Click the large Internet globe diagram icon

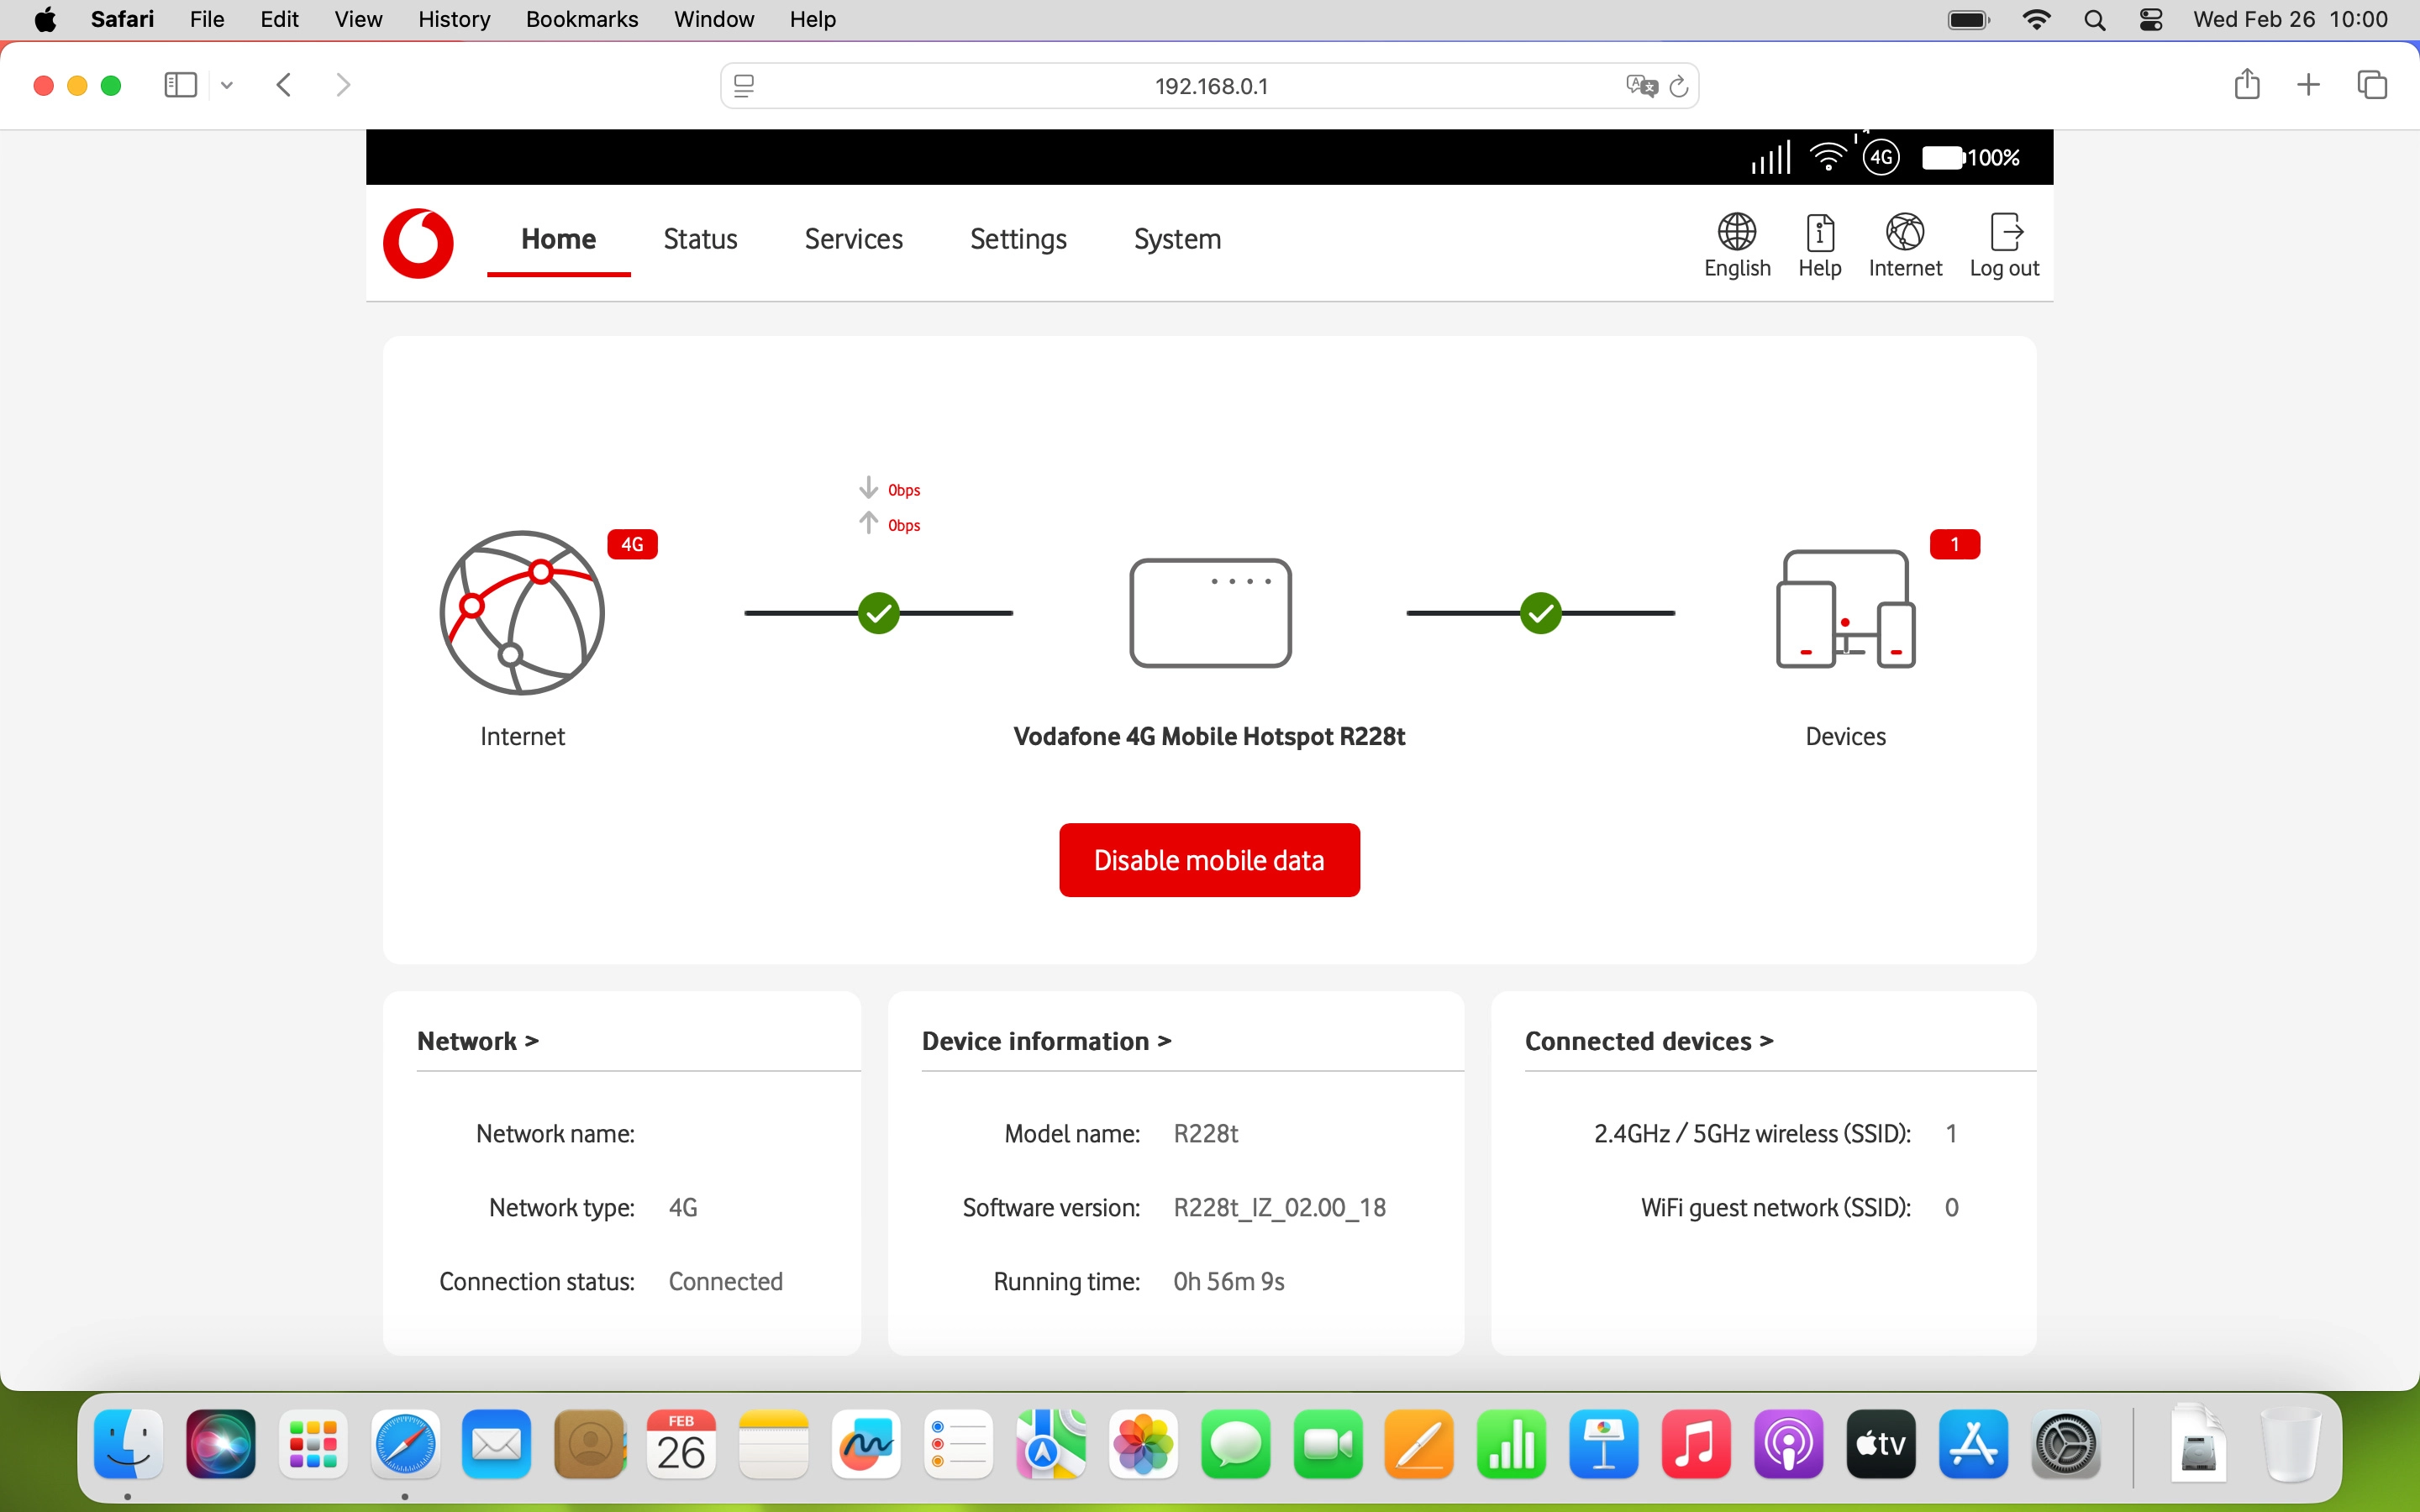[522, 612]
